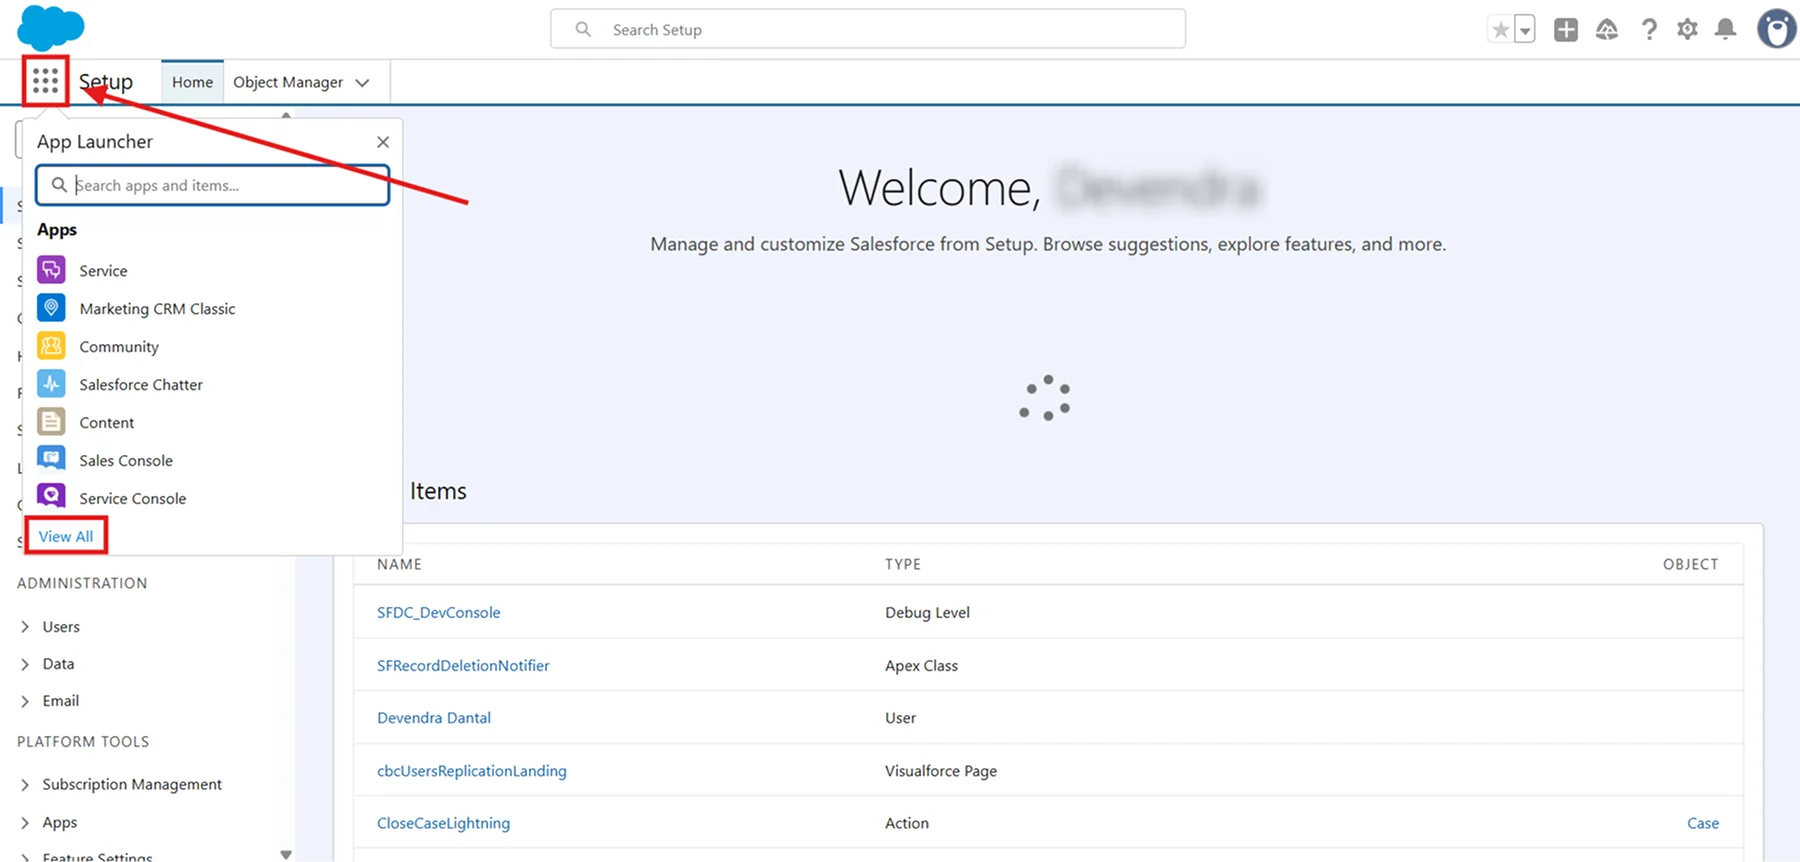The width and height of the screenshot is (1800, 862).
Task: Open the help question mark icon
Action: point(1649,30)
